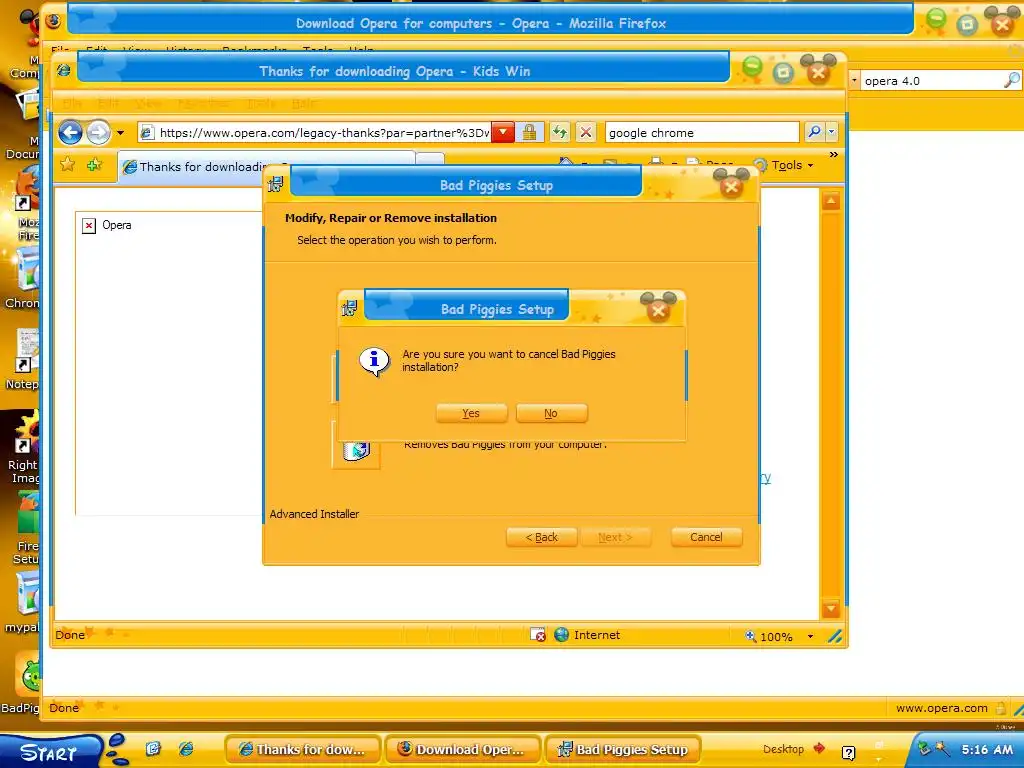The width and height of the screenshot is (1024, 768).
Task: Click the Back button in the setup wizard
Action: point(541,537)
